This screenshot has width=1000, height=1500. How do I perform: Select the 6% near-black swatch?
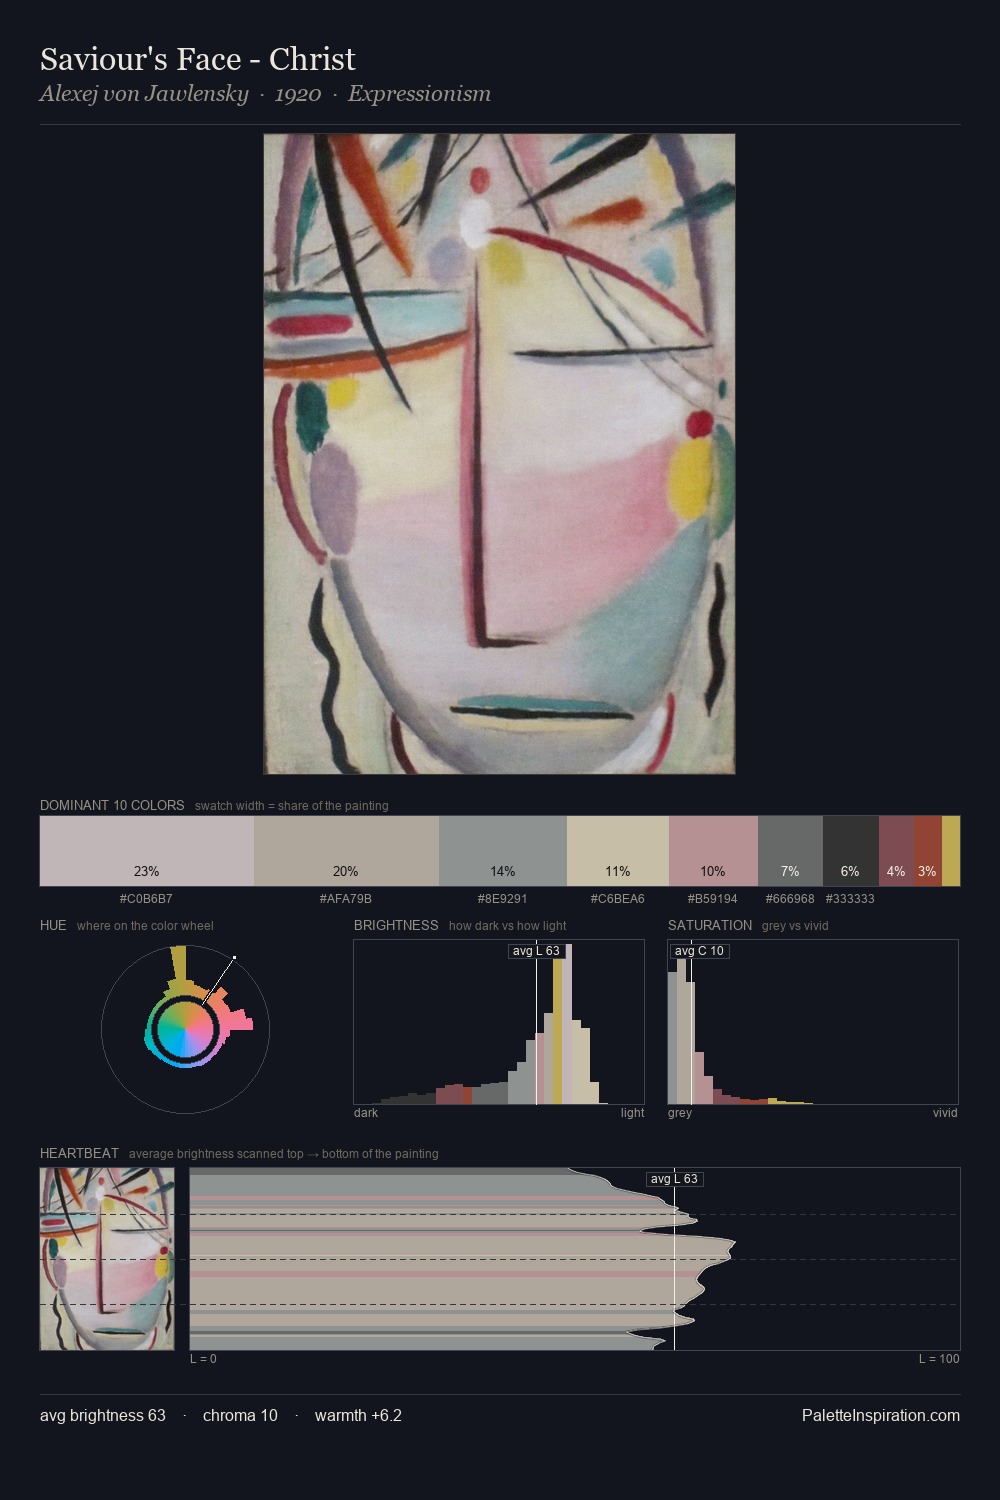pyautogui.click(x=851, y=851)
